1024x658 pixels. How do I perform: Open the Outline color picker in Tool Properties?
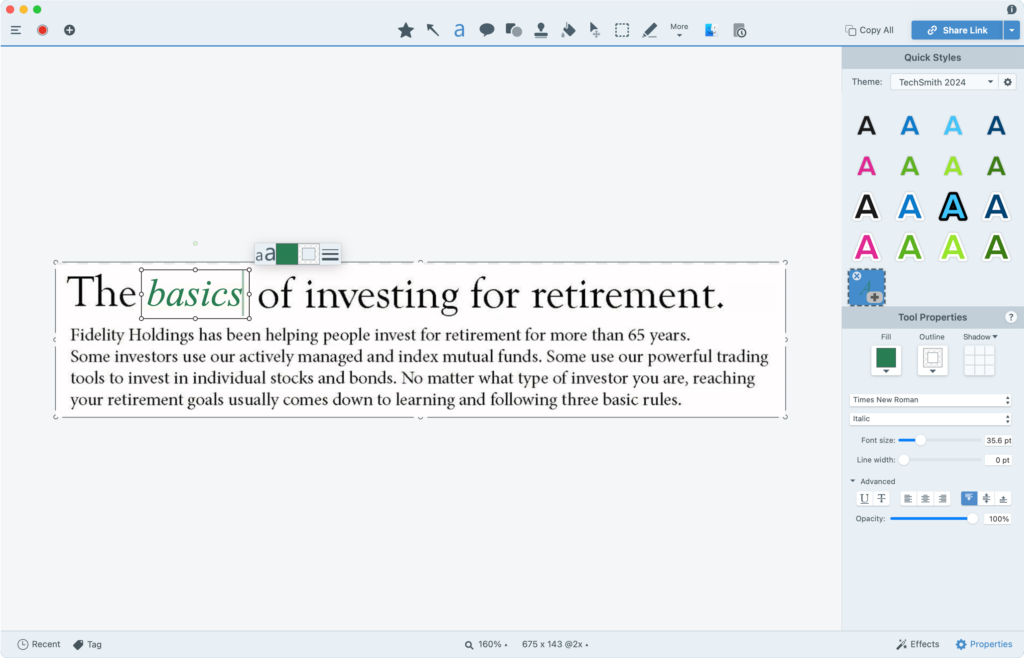(x=932, y=360)
